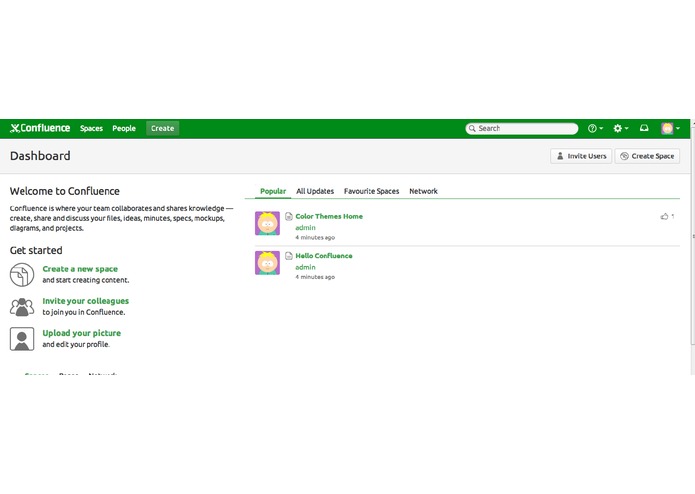Click the Get started heading

(36, 250)
